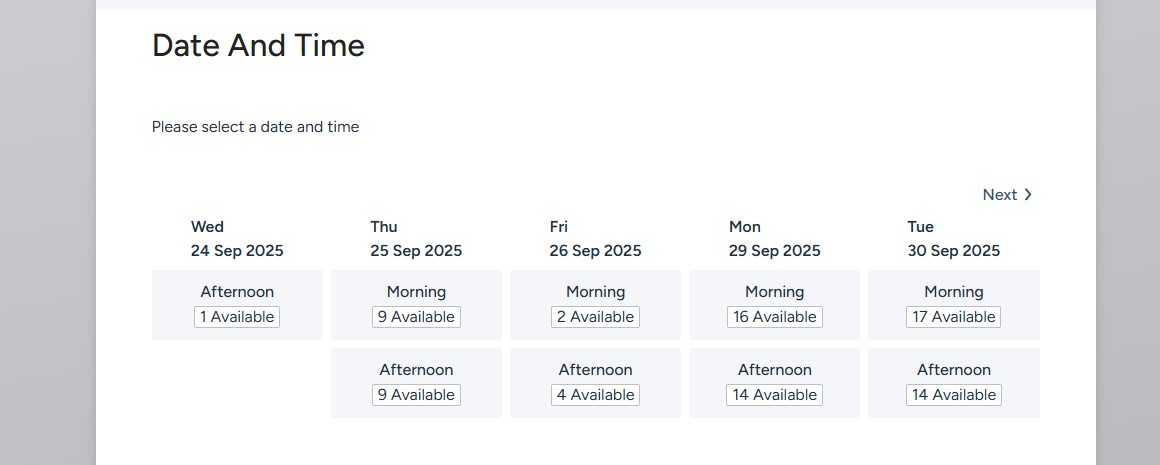Viewport: 1160px width, 465px height.
Task: Select Friday 26 Sep Morning slot
Action: [x=596, y=305]
